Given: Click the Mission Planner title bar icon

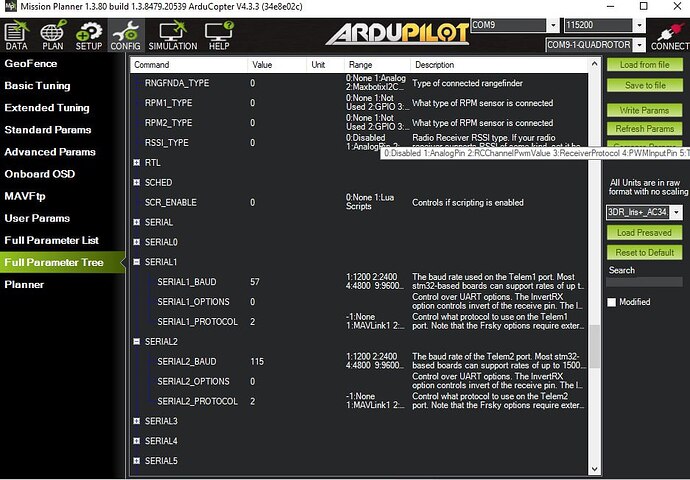Looking at the screenshot, I should click(x=10, y=7).
